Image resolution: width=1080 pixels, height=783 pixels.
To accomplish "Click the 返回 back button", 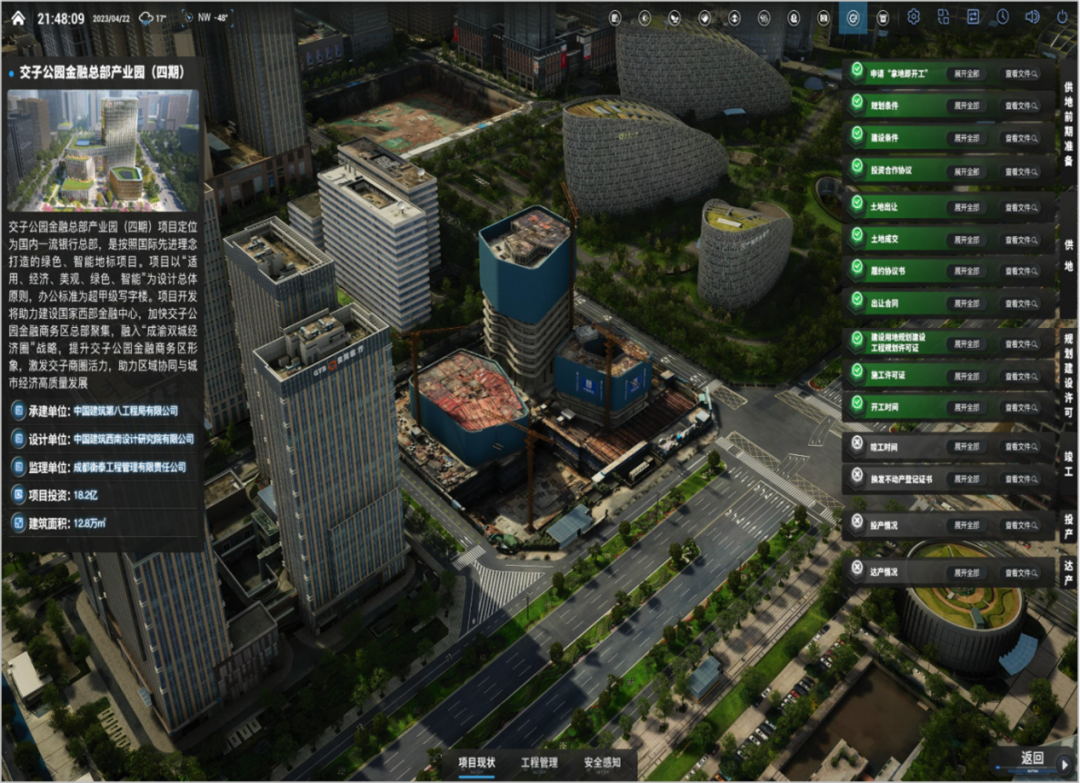I will [1033, 759].
